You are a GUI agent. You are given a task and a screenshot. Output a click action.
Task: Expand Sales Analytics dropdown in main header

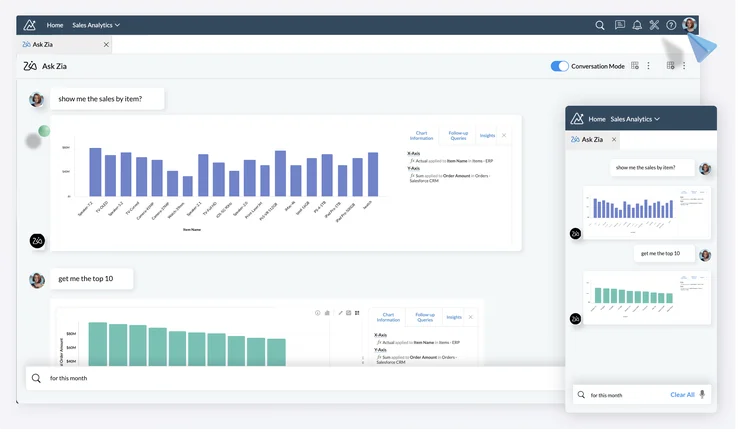point(96,25)
